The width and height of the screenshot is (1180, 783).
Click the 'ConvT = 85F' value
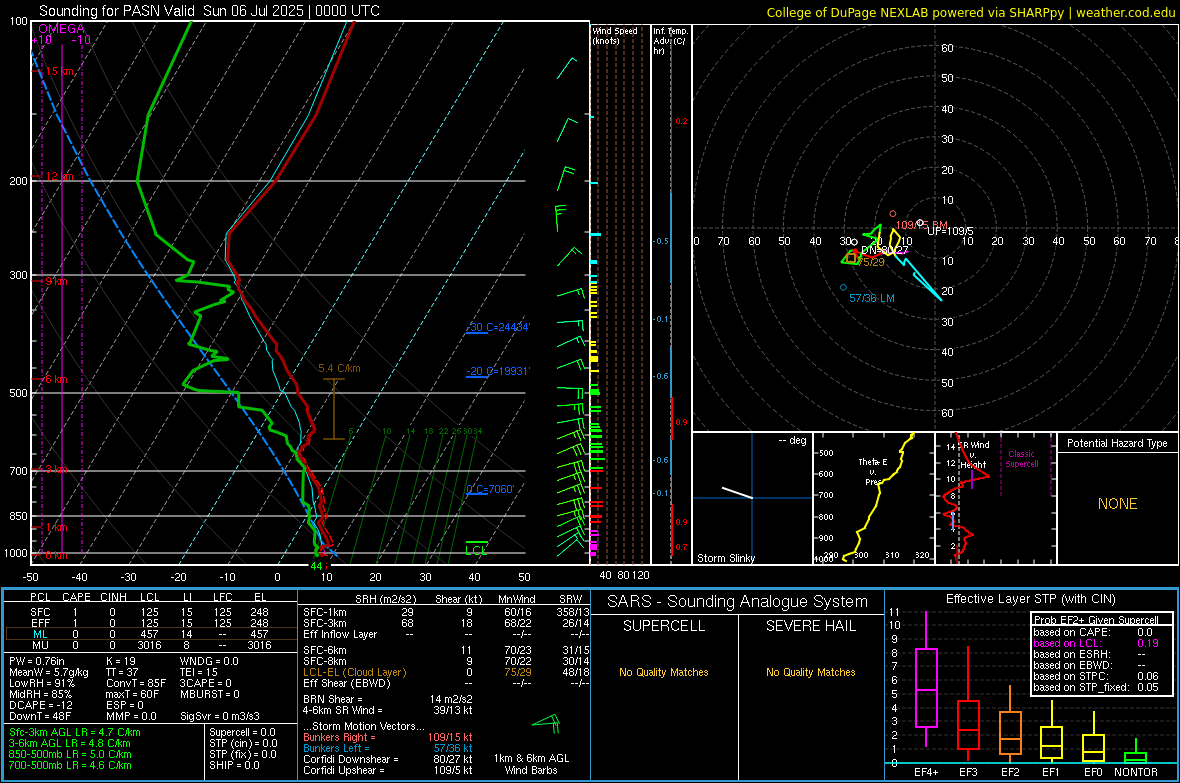tap(136, 684)
